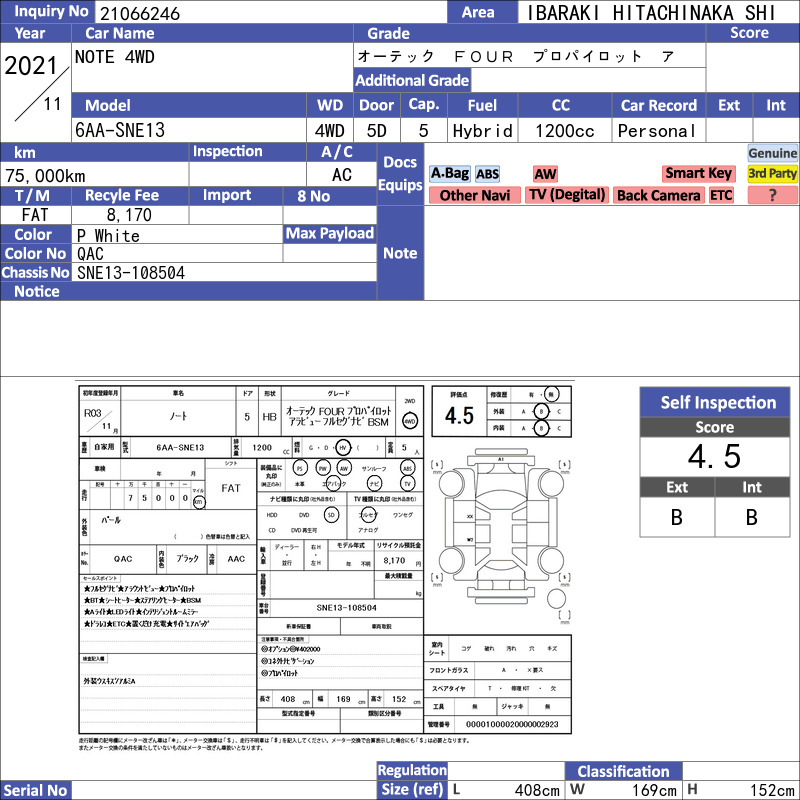800x800 pixels.
Task: Click the Max Payload label
Action: [330, 234]
